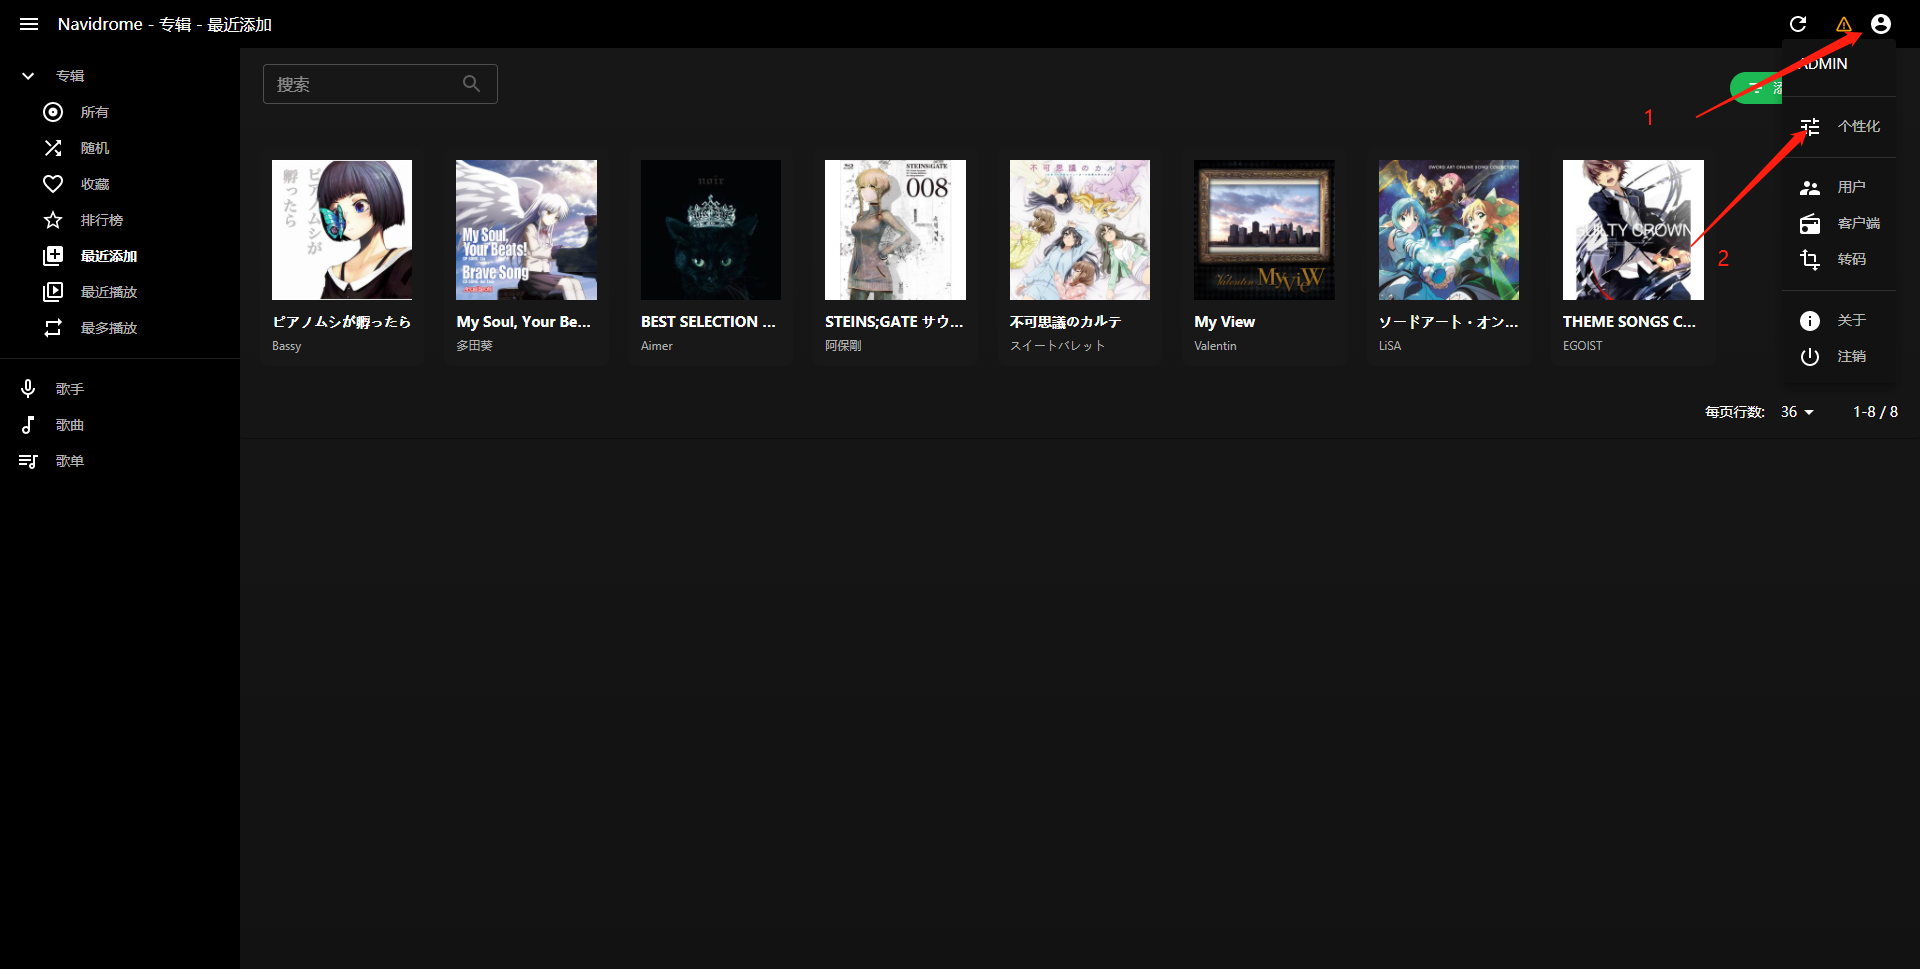Click the album title My View

pos(1225,322)
